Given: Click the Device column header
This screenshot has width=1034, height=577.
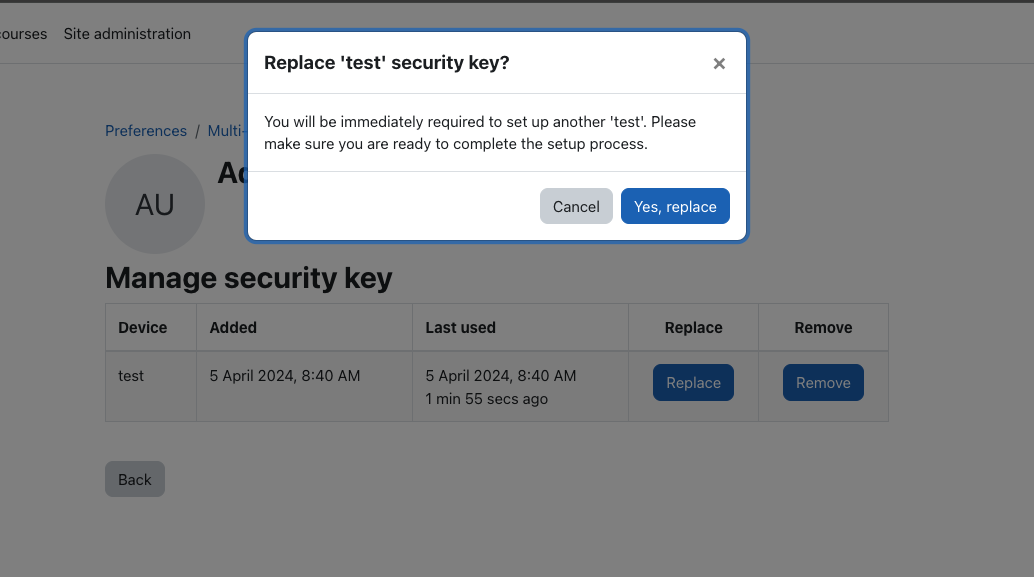Looking at the screenshot, I should [x=142, y=328].
